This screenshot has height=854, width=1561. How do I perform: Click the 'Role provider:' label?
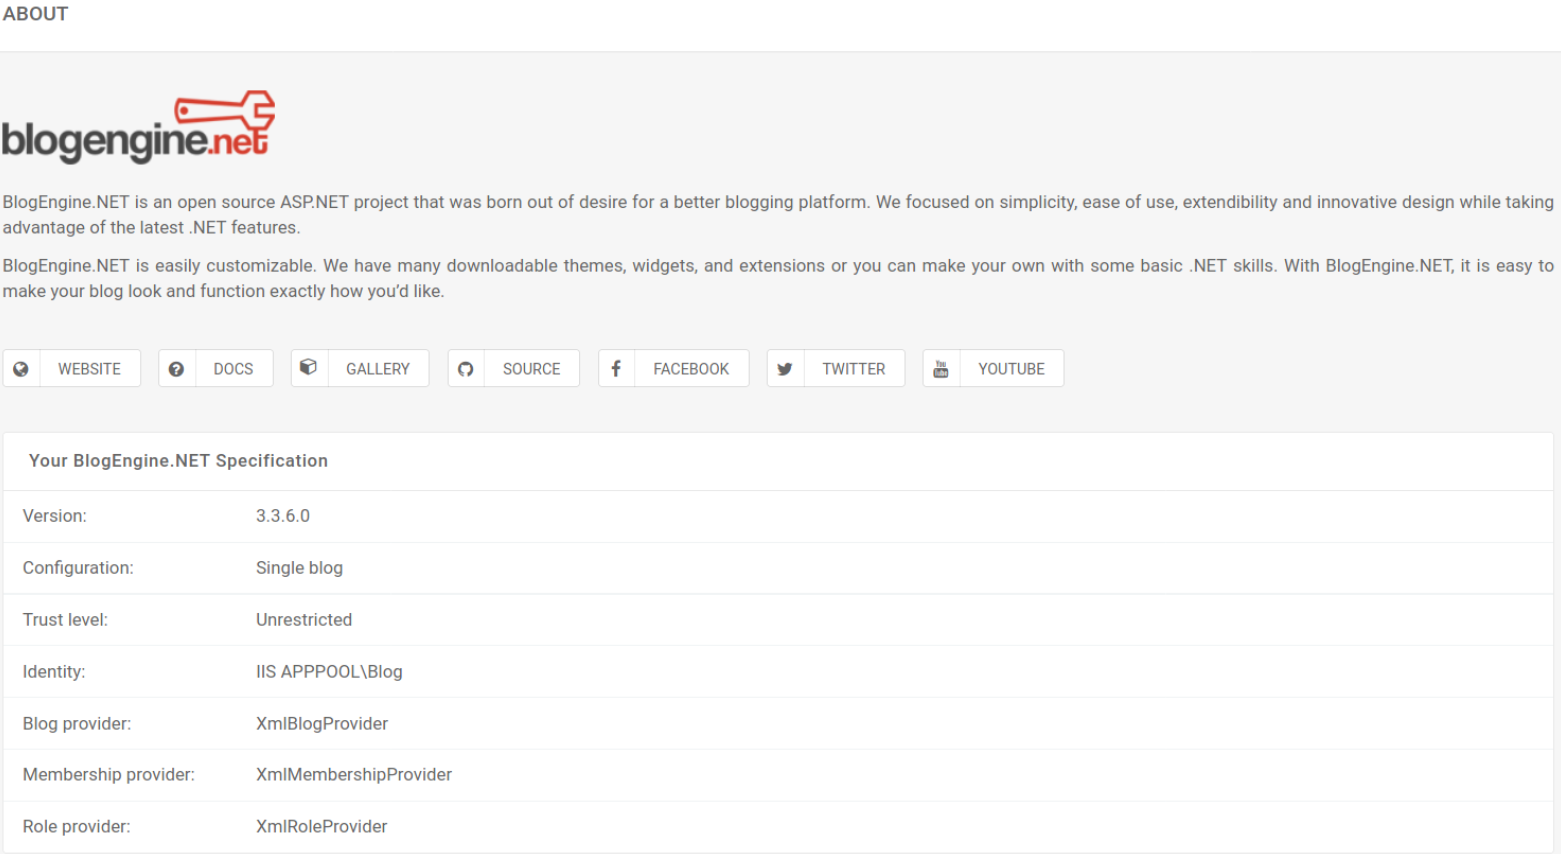[x=77, y=827]
